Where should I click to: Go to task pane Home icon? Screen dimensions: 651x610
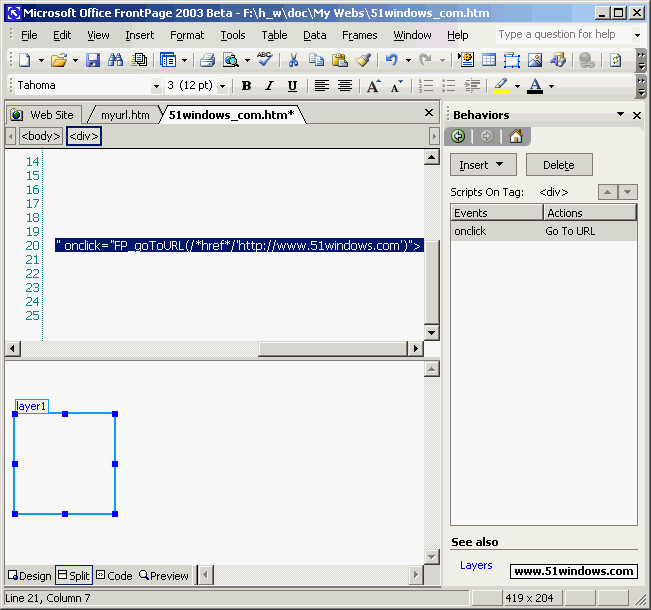(516, 136)
